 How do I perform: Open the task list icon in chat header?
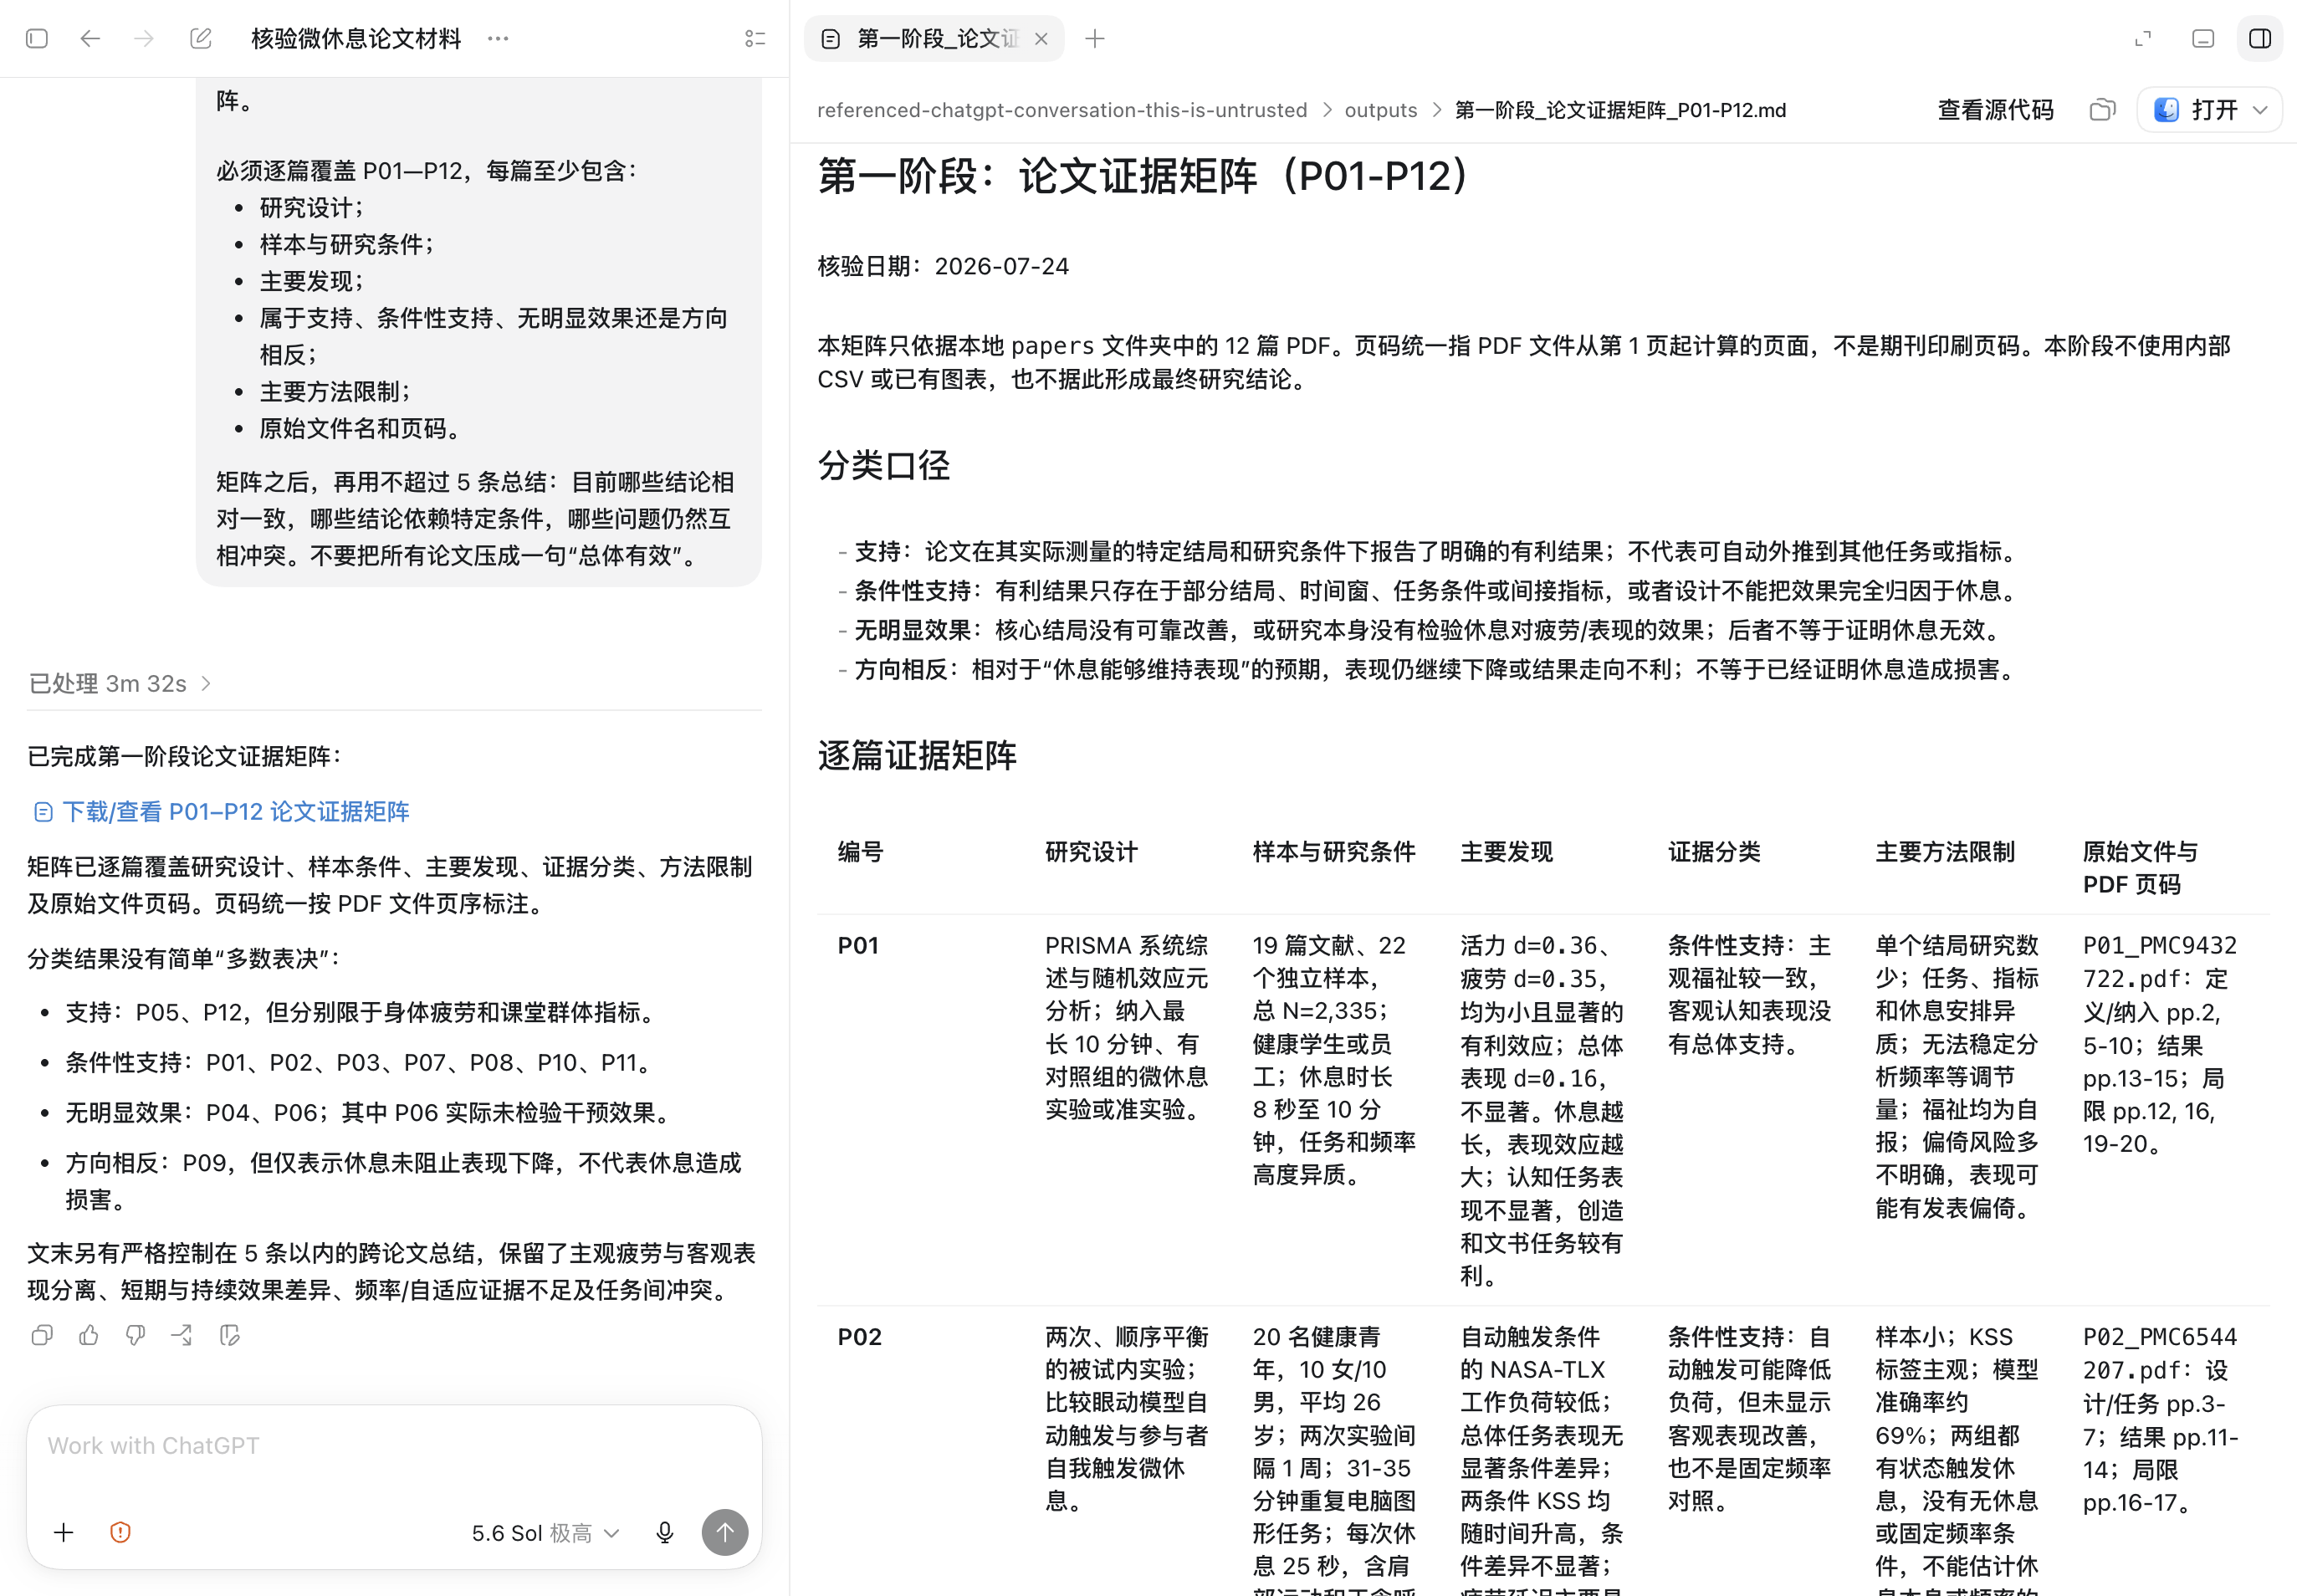click(755, 39)
